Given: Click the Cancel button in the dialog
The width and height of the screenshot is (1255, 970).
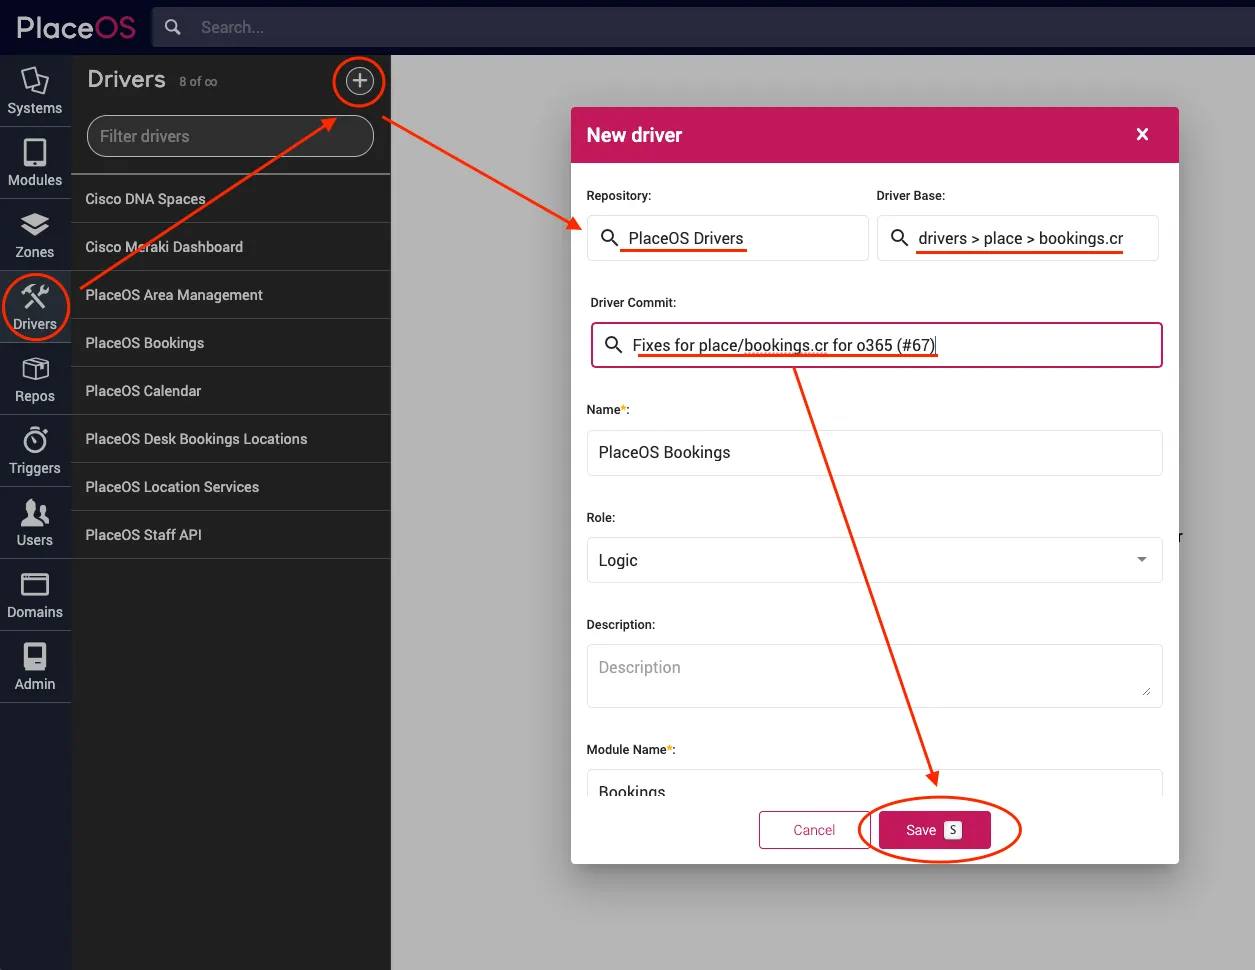Looking at the screenshot, I should click(814, 829).
